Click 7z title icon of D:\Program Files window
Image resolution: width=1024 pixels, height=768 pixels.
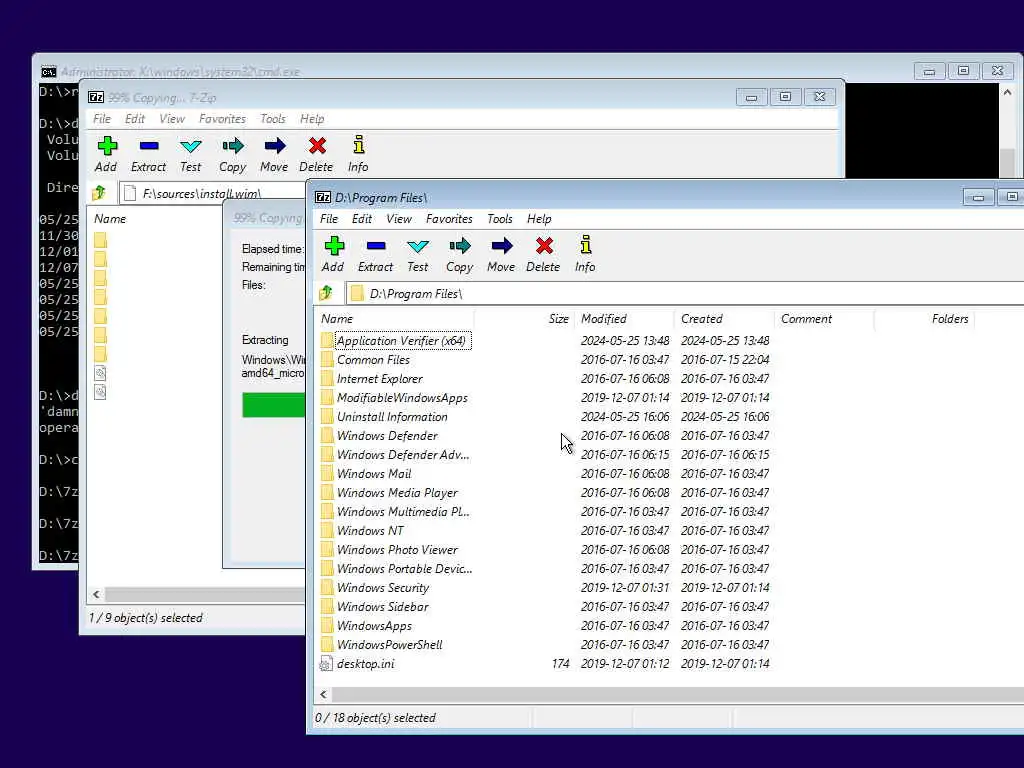(323, 197)
